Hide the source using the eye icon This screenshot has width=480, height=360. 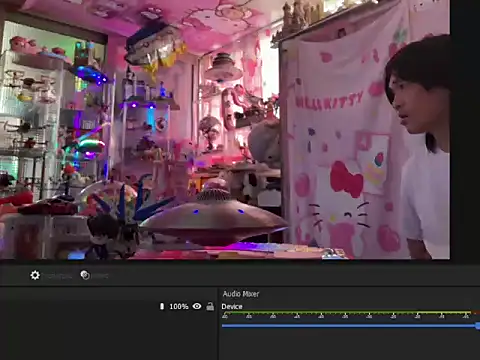(197, 306)
